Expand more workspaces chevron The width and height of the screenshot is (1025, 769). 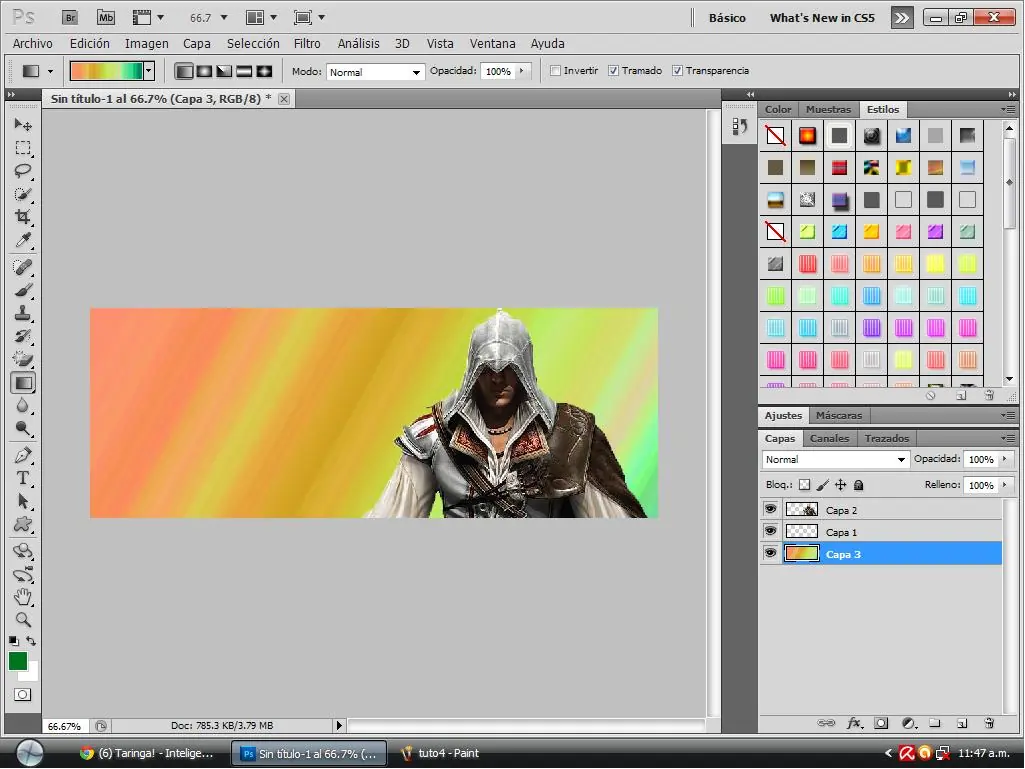coord(901,18)
